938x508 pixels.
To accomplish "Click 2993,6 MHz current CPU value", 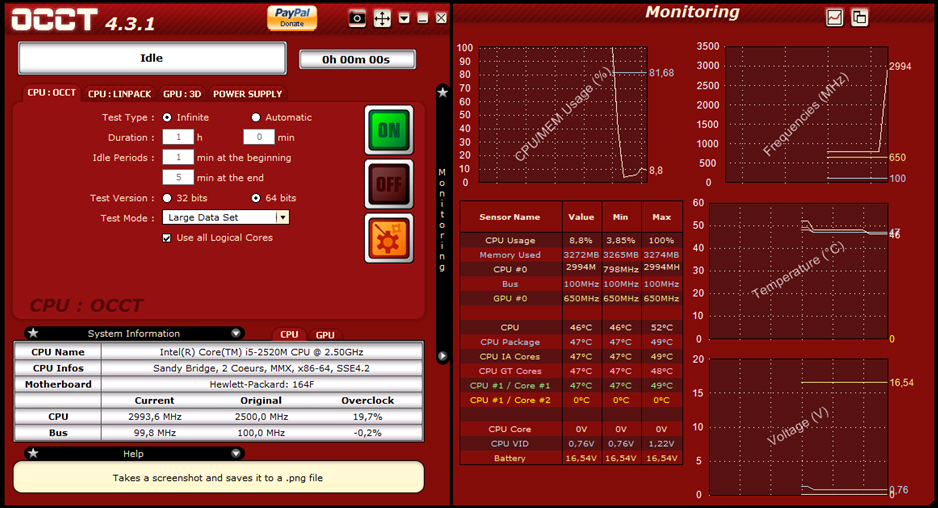I will (x=154, y=417).
